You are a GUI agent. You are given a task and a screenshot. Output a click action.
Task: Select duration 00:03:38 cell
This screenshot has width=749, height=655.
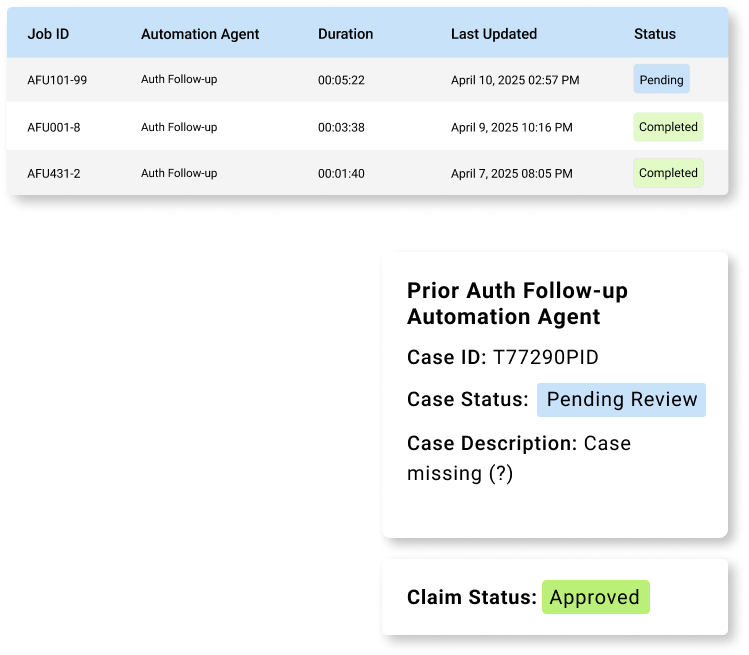click(341, 128)
